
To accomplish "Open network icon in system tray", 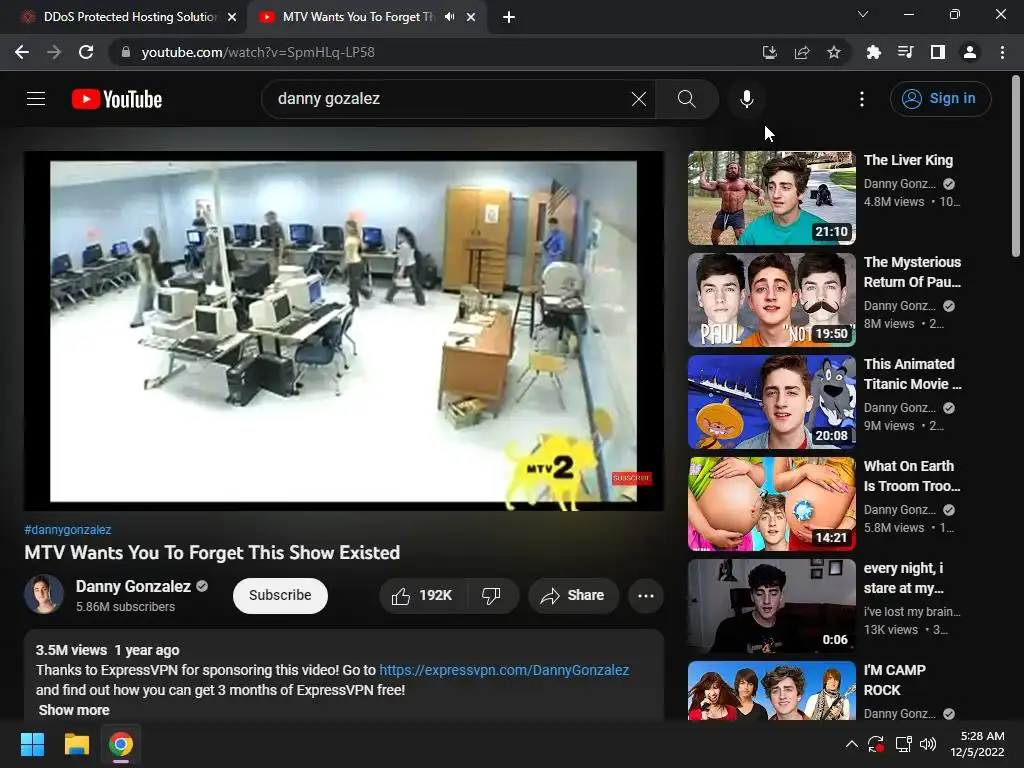I will [903, 744].
